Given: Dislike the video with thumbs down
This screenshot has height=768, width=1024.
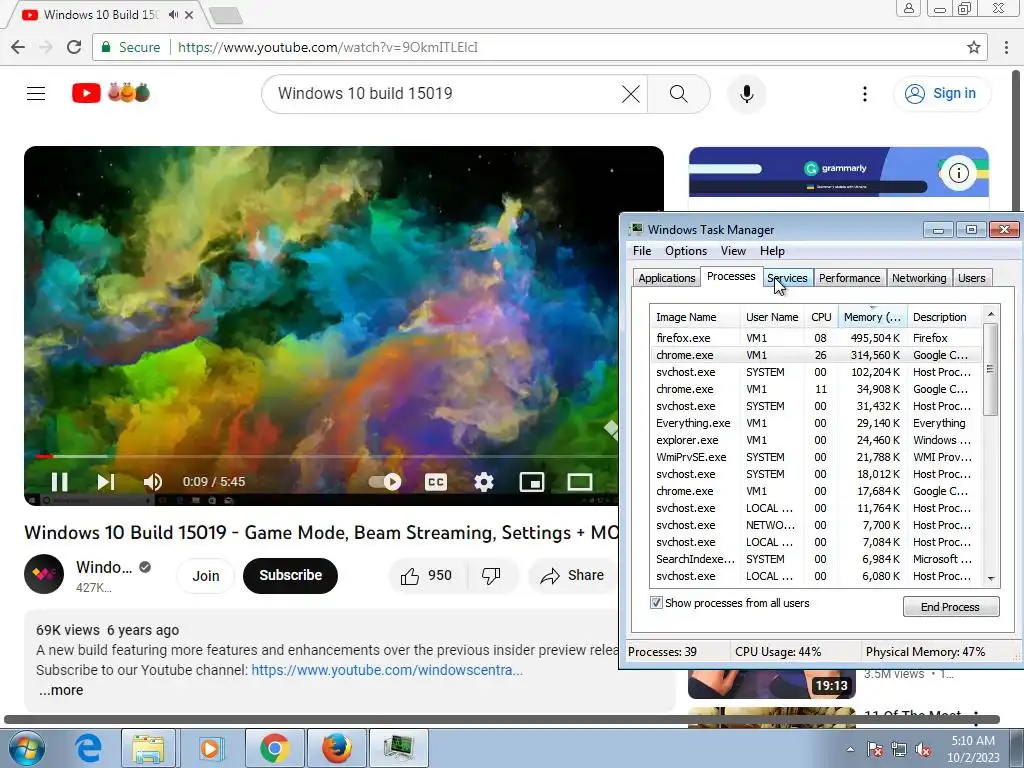Looking at the screenshot, I should [x=491, y=575].
